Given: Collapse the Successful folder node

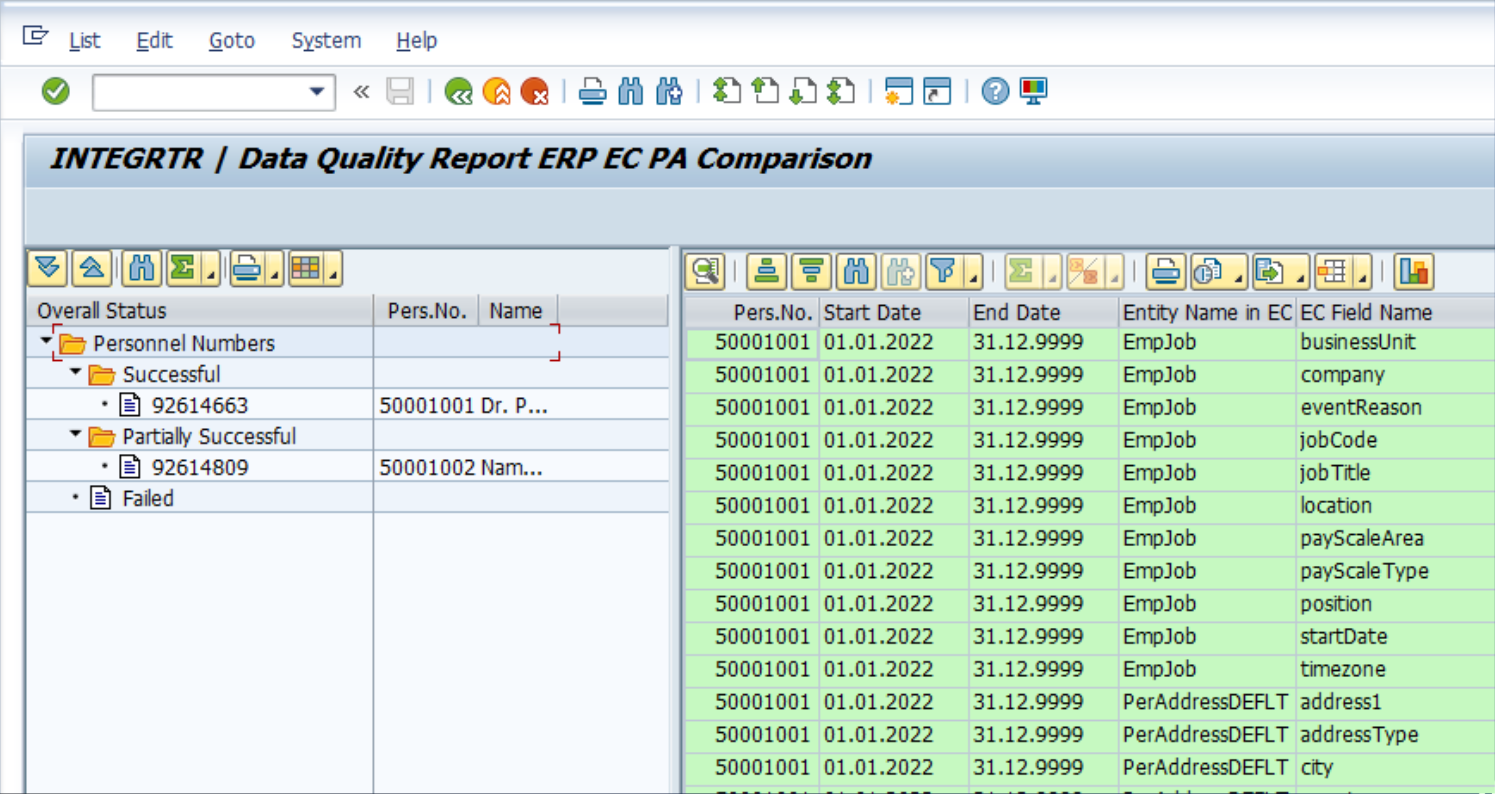Looking at the screenshot, I should pos(77,373).
